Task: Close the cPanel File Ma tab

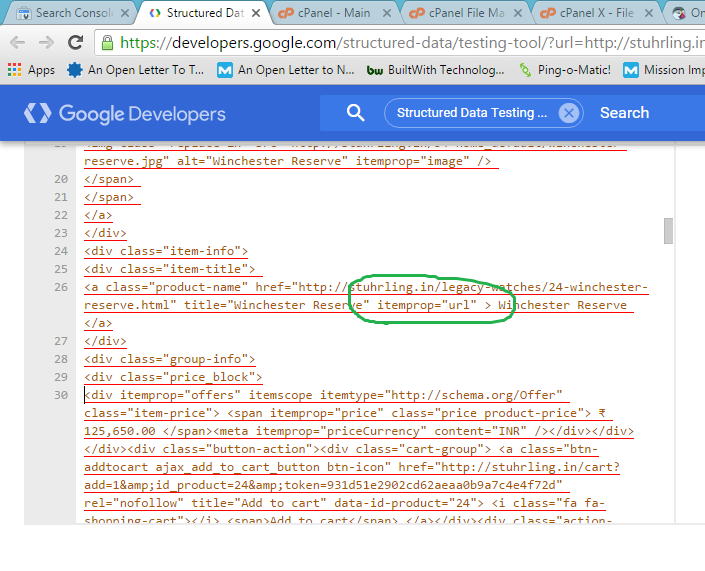Action: click(518, 13)
